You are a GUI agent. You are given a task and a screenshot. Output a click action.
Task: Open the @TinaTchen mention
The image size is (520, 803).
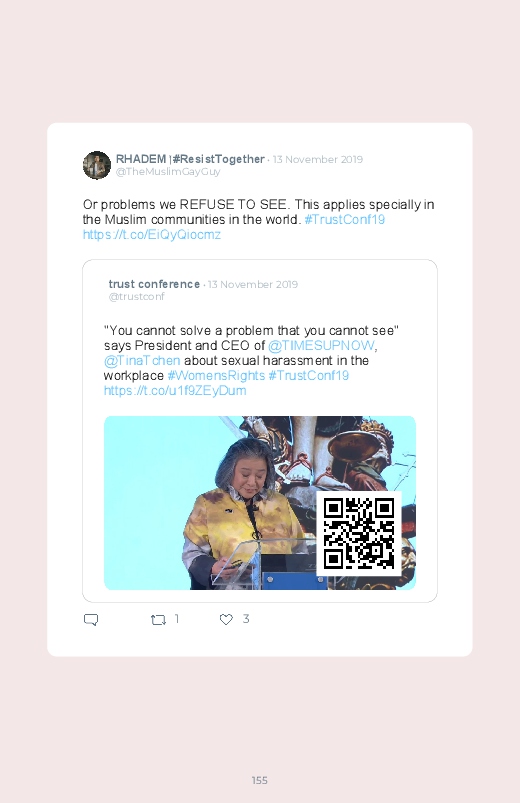(x=142, y=361)
